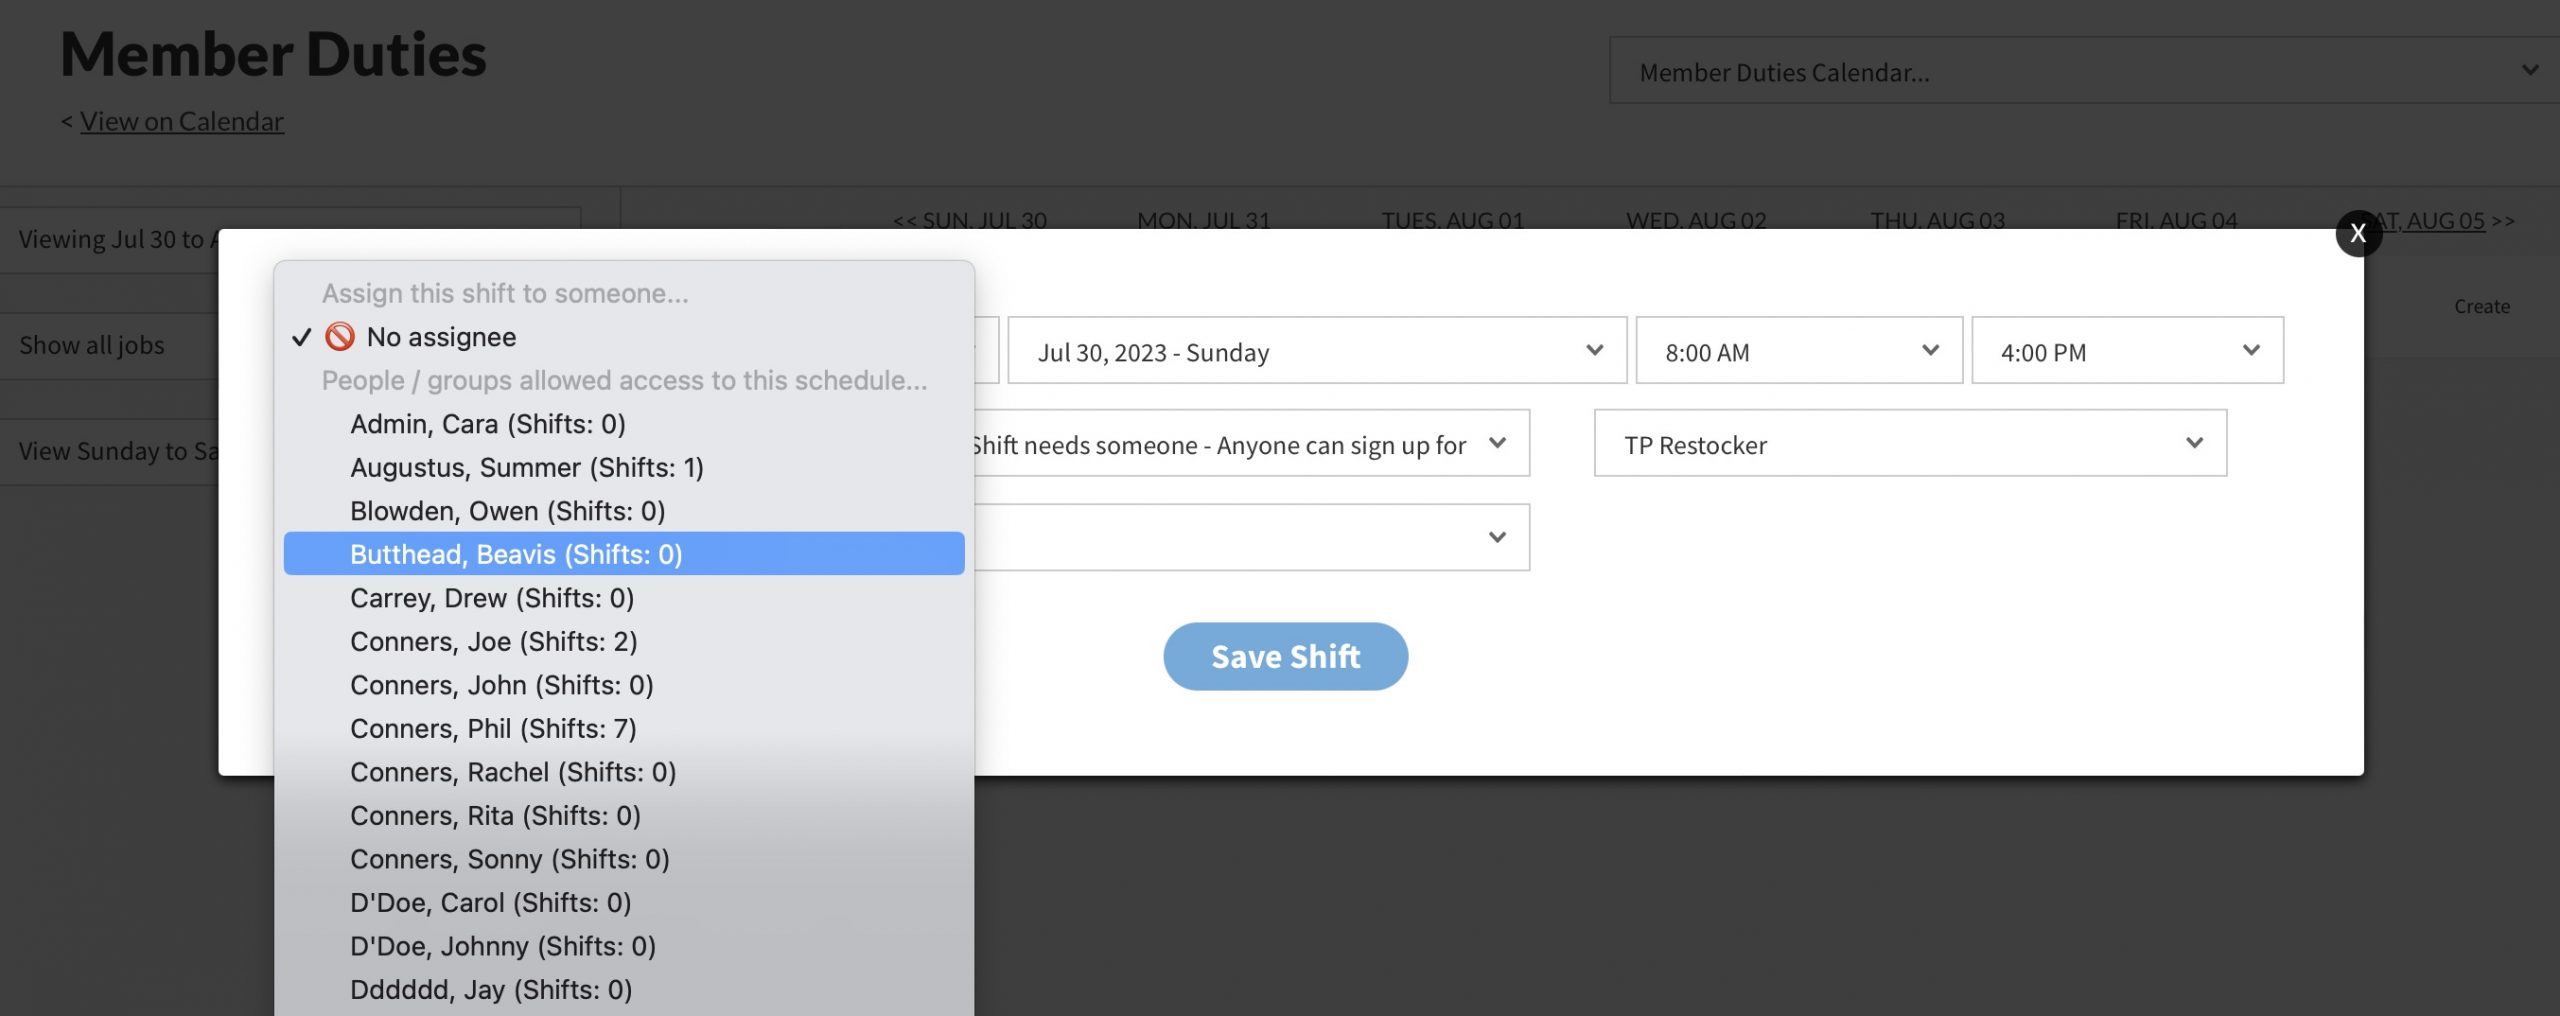Open the TP Restocker job dropdown
Image resolution: width=2560 pixels, height=1016 pixels.
(x=1909, y=444)
